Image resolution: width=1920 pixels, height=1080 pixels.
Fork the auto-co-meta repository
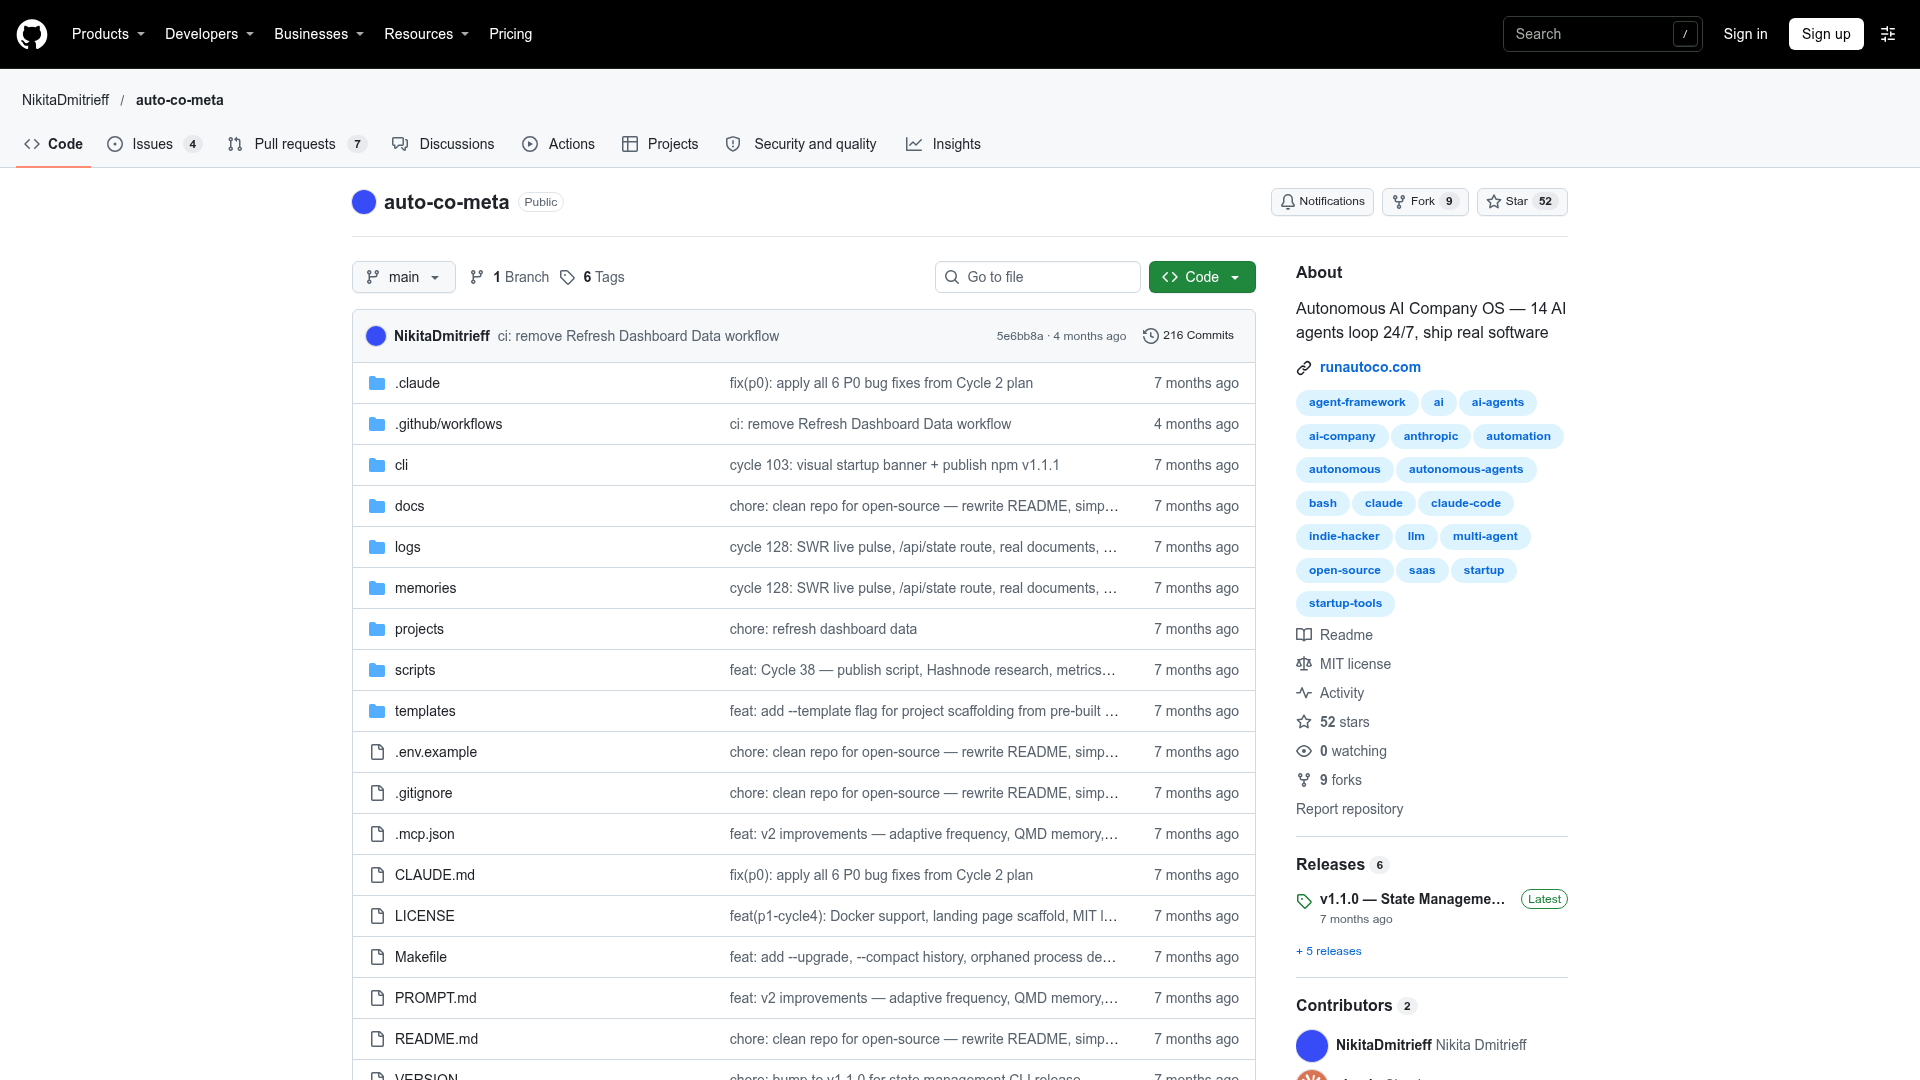click(1425, 202)
